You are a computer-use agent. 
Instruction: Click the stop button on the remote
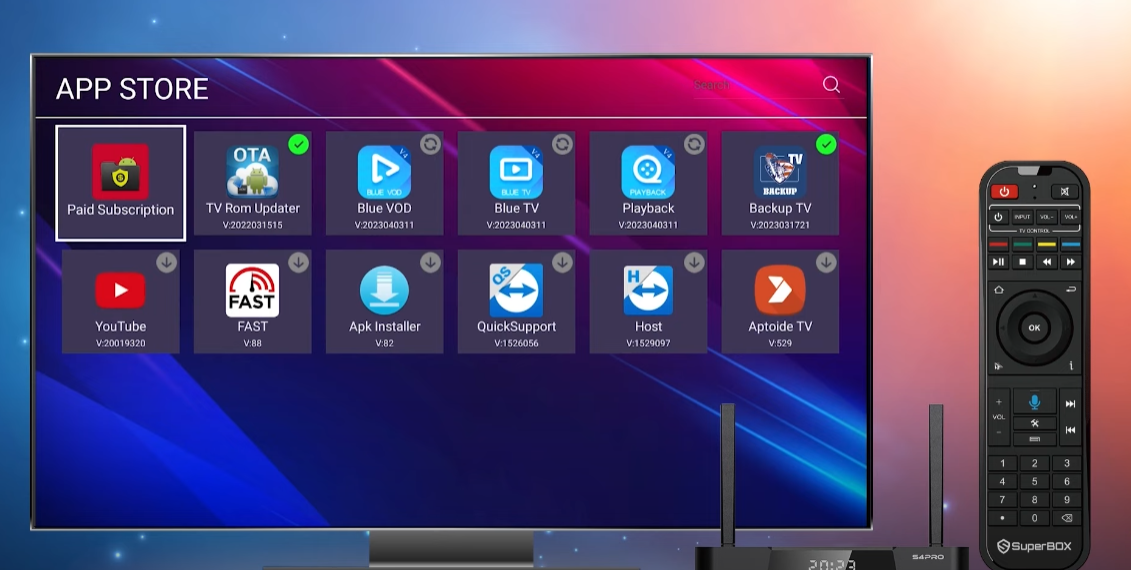(x=1022, y=262)
